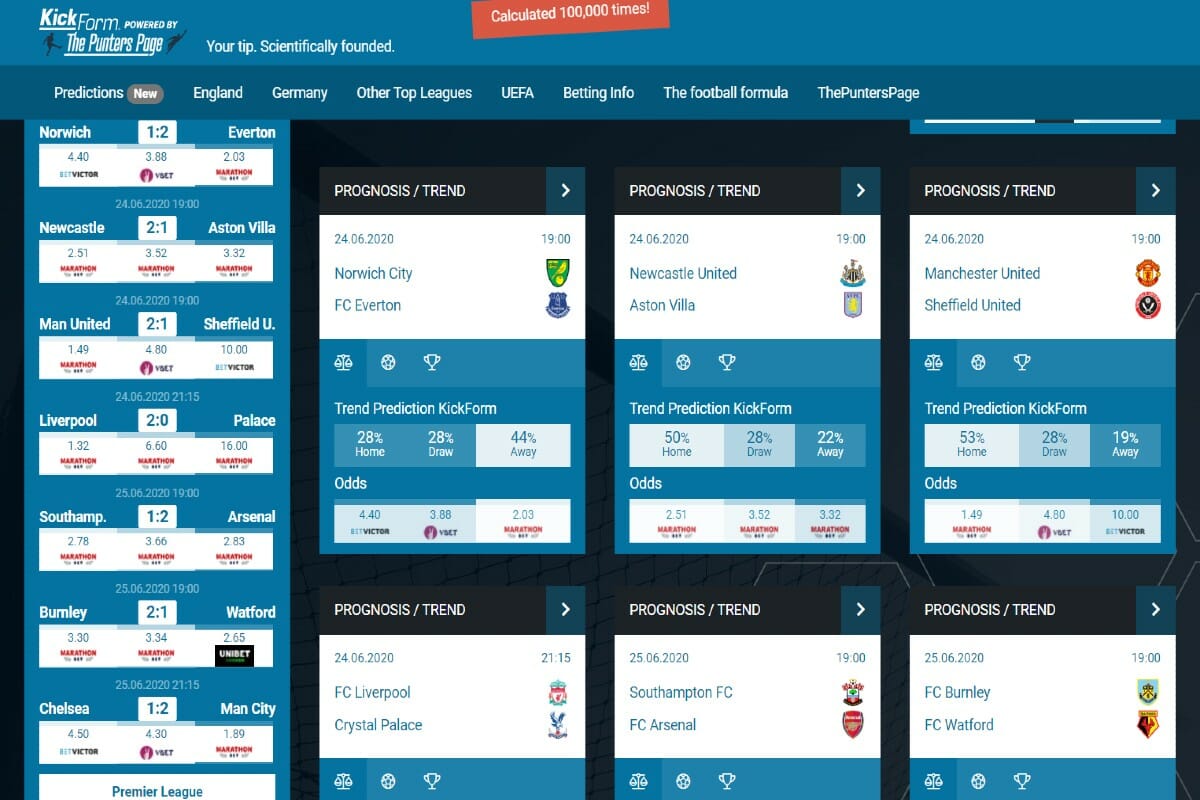Open the Betting Info menu
Viewport: 1200px width, 800px height.
coord(598,93)
